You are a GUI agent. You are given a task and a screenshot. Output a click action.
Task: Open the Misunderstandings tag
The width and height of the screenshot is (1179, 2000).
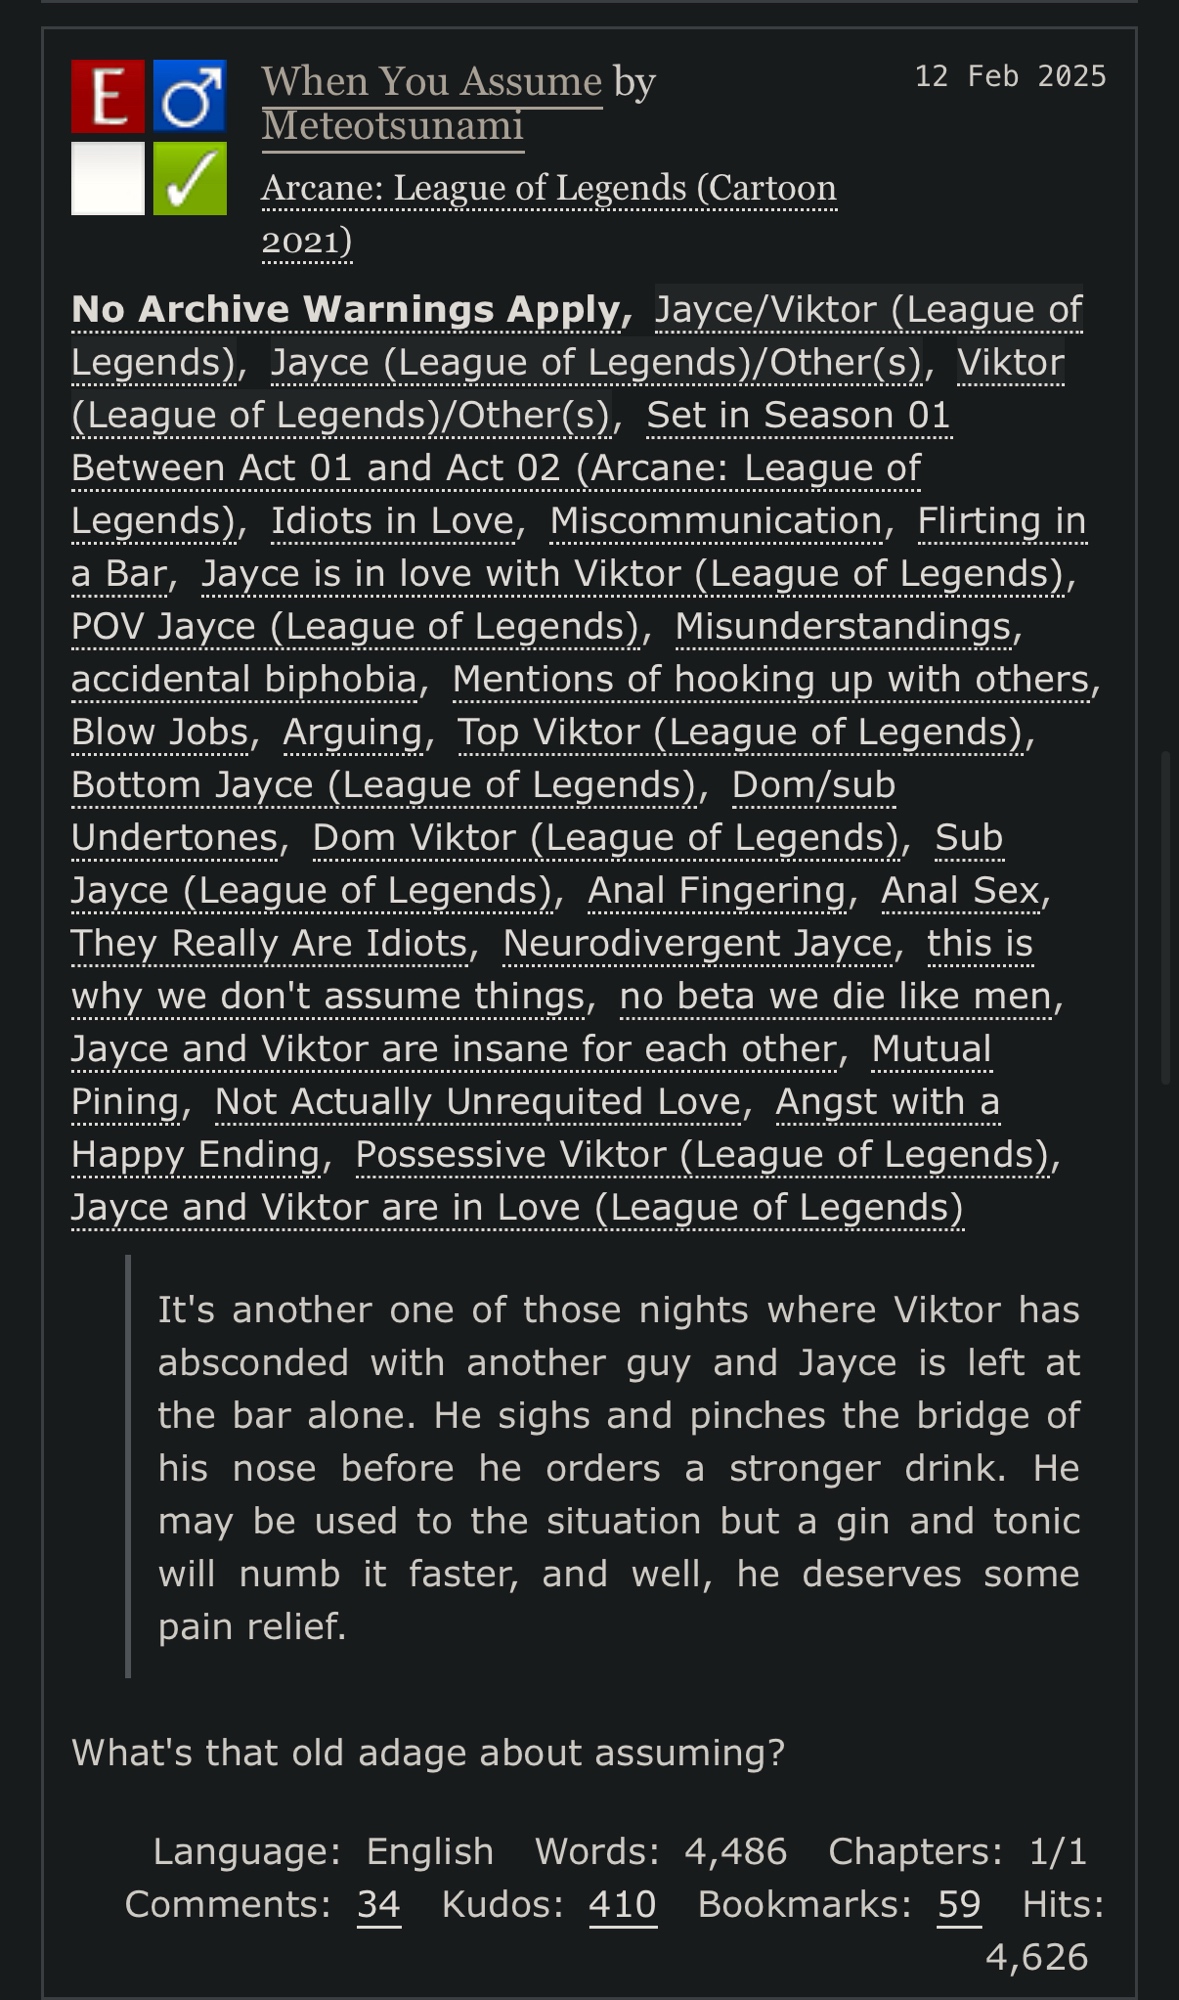point(843,626)
